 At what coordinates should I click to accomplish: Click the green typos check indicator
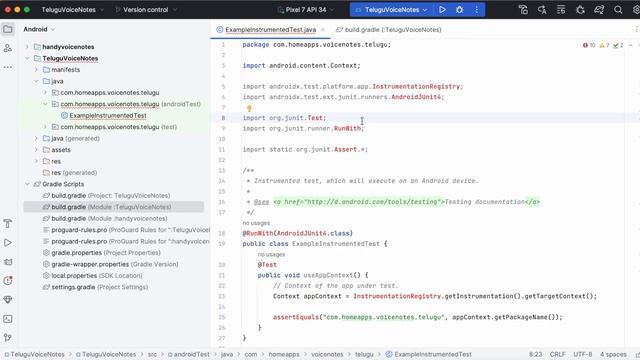618,45
